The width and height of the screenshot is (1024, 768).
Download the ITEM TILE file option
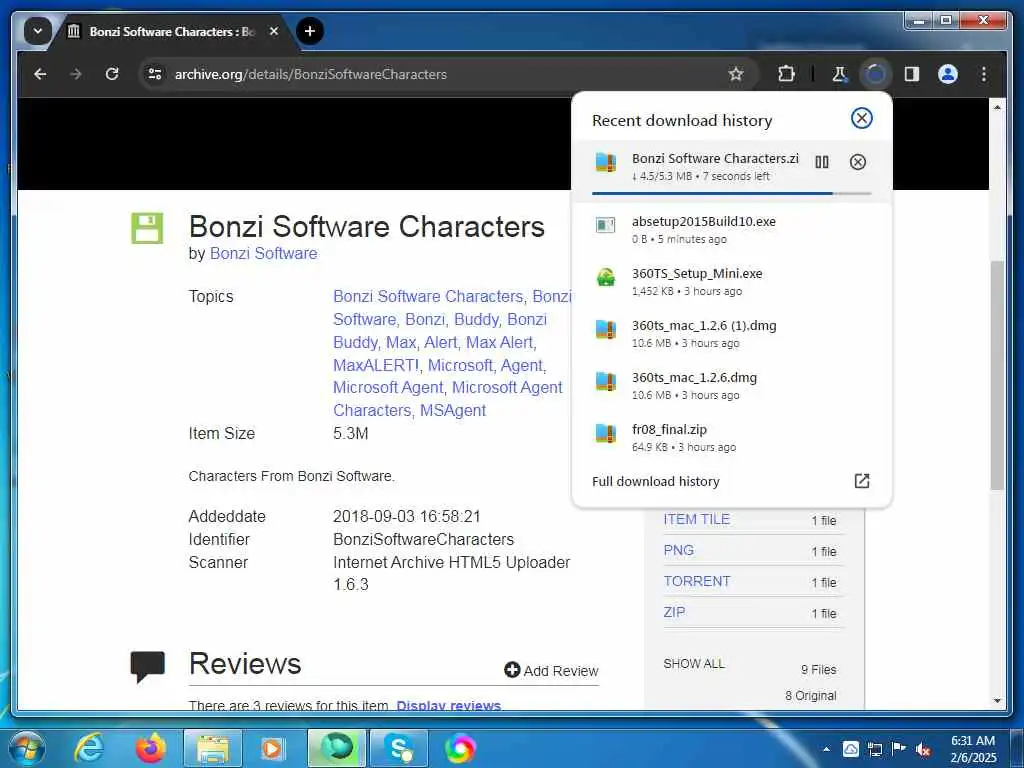click(x=696, y=519)
